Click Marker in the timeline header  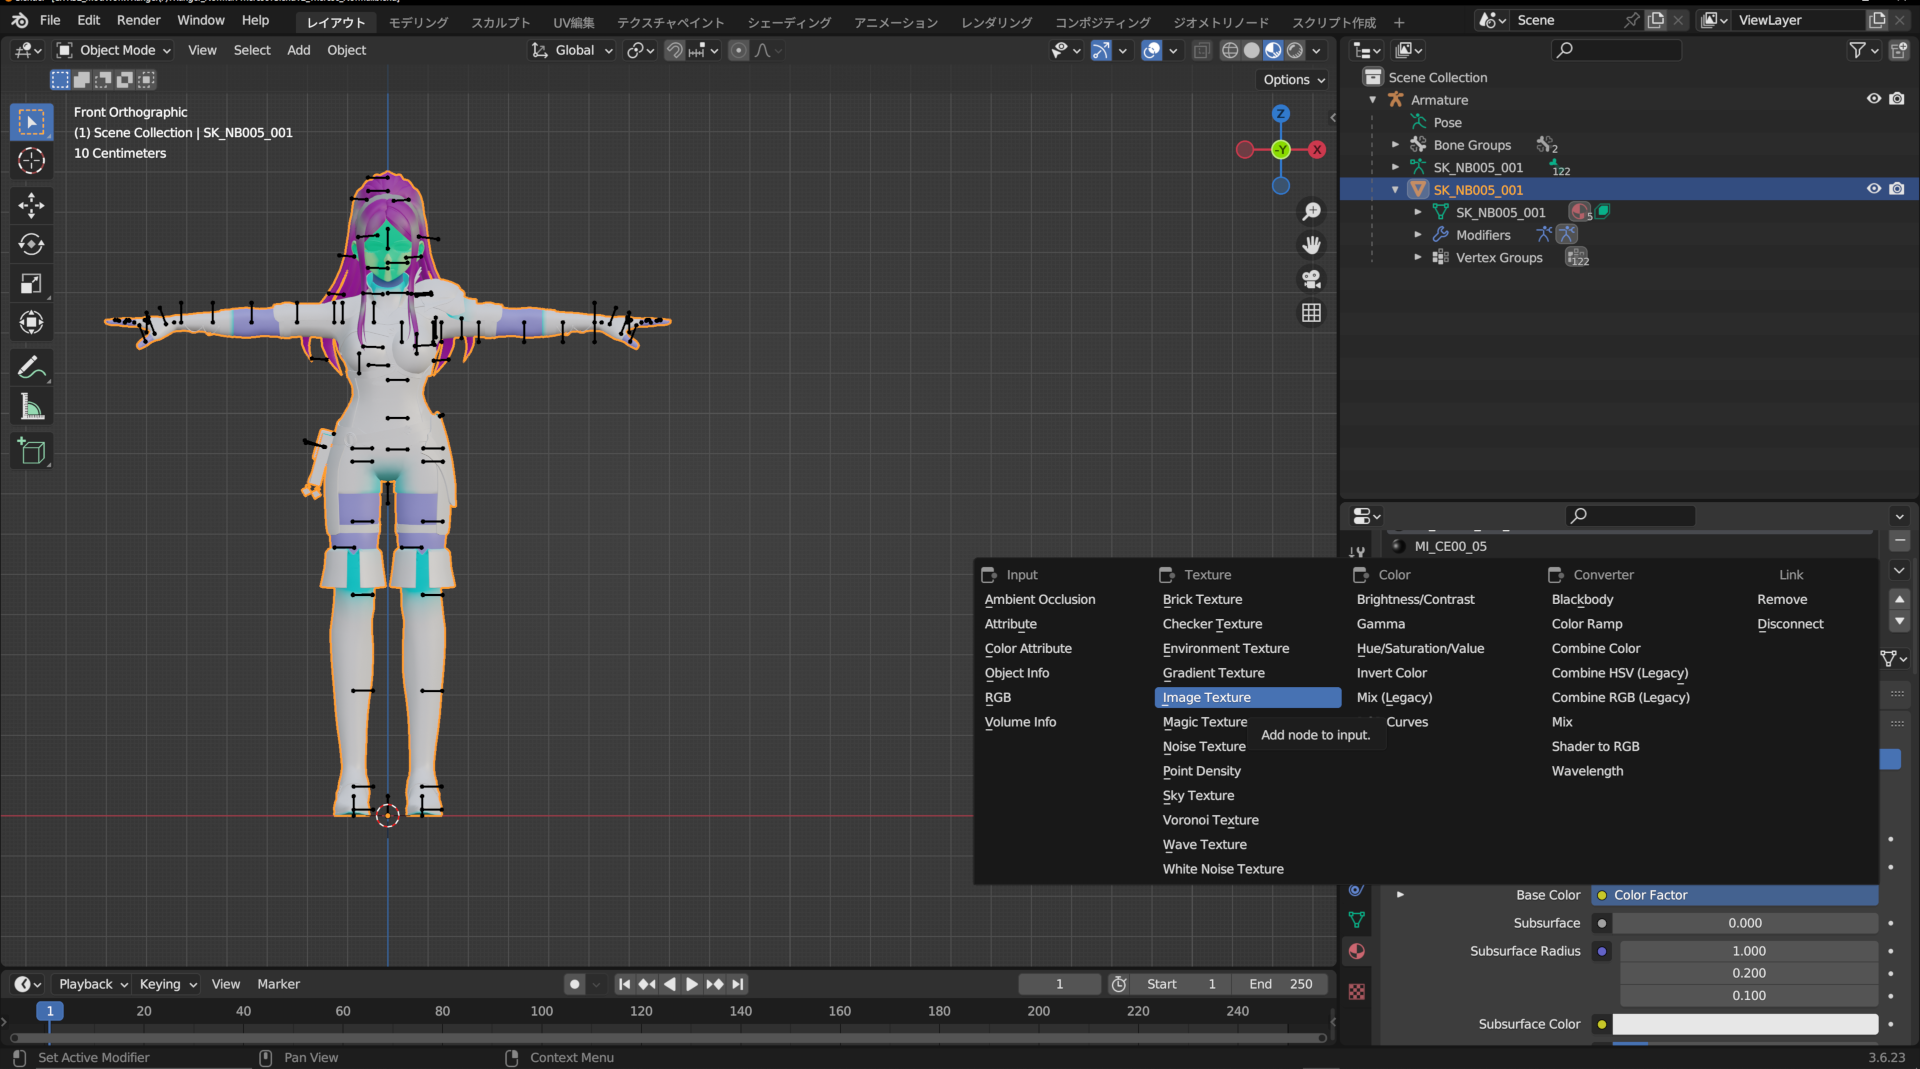tap(278, 984)
